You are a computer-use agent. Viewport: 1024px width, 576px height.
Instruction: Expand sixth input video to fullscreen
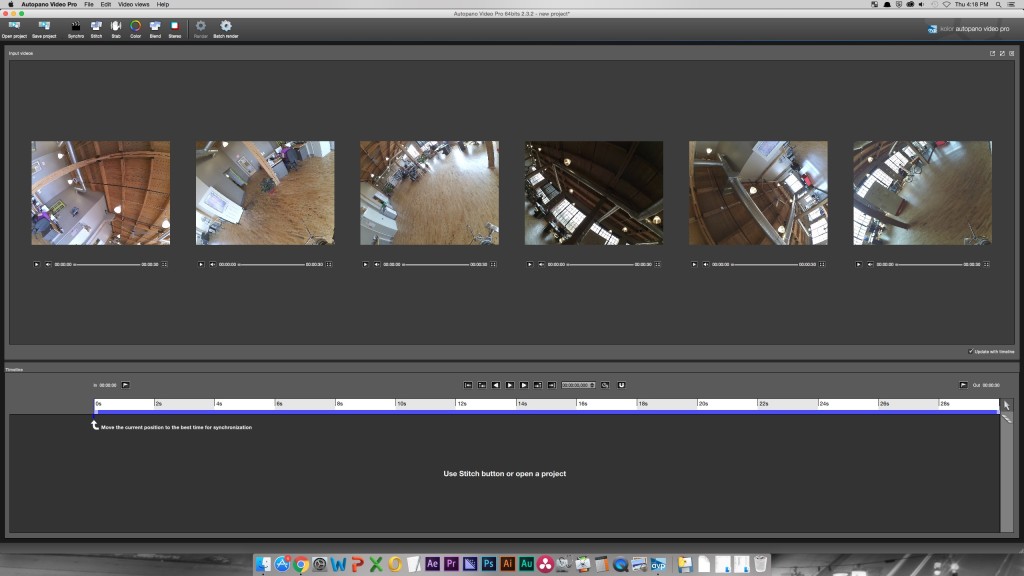[x=987, y=264]
